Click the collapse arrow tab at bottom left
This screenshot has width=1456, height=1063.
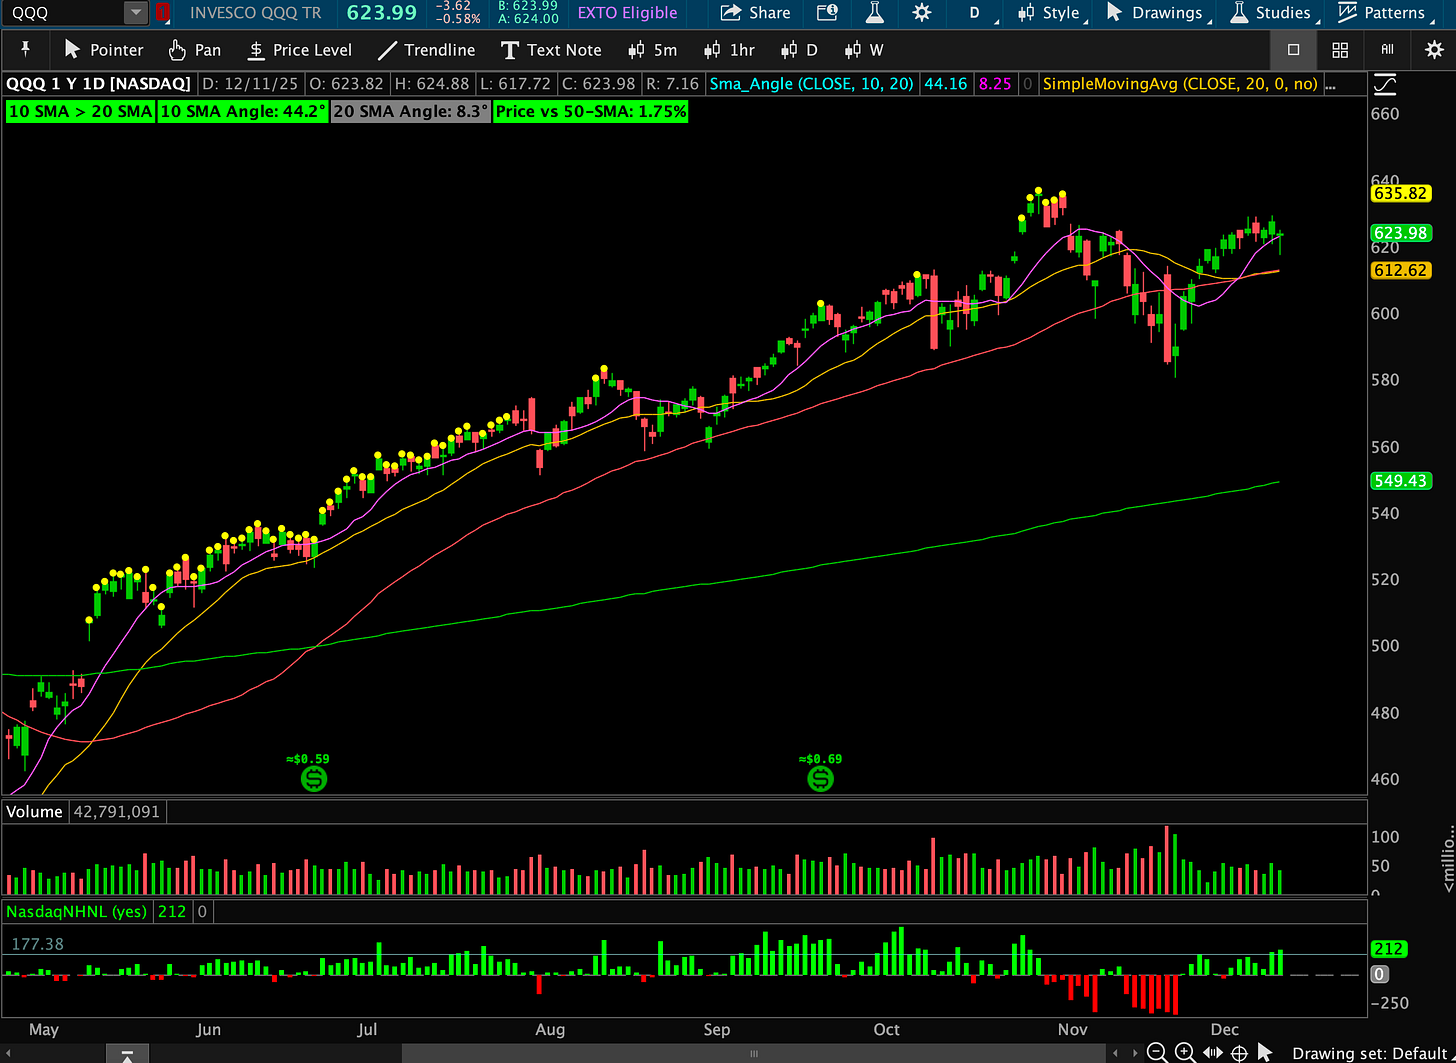[127, 1054]
